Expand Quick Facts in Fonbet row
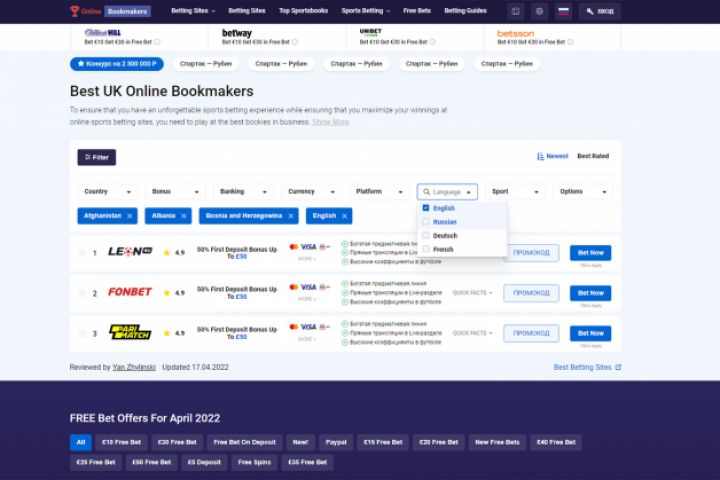Image resolution: width=720 pixels, height=480 pixels. click(x=472, y=293)
